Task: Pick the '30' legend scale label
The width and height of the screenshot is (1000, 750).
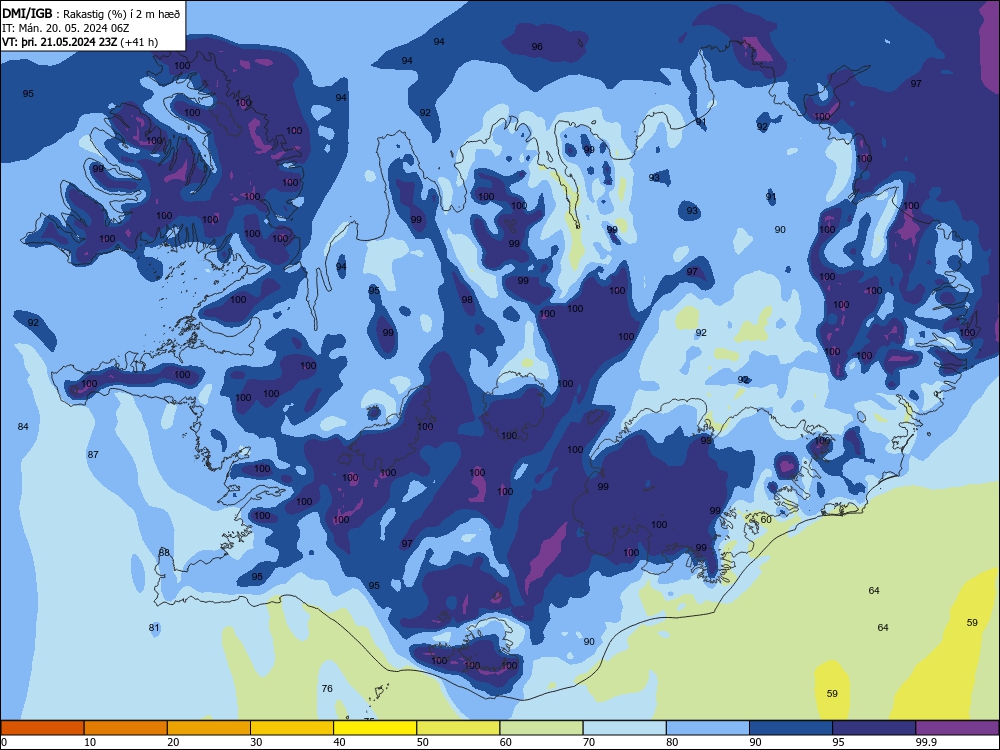Action: pos(256,742)
